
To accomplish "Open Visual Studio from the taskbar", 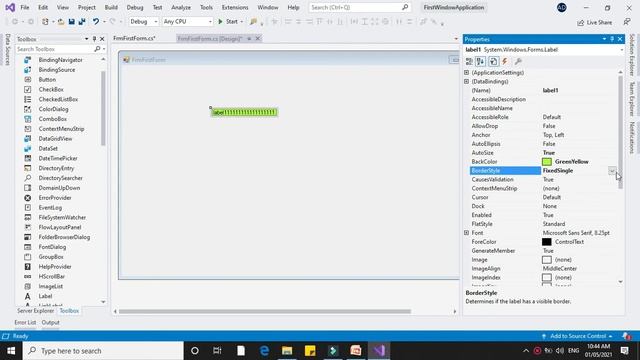I will (x=379, y=351).
